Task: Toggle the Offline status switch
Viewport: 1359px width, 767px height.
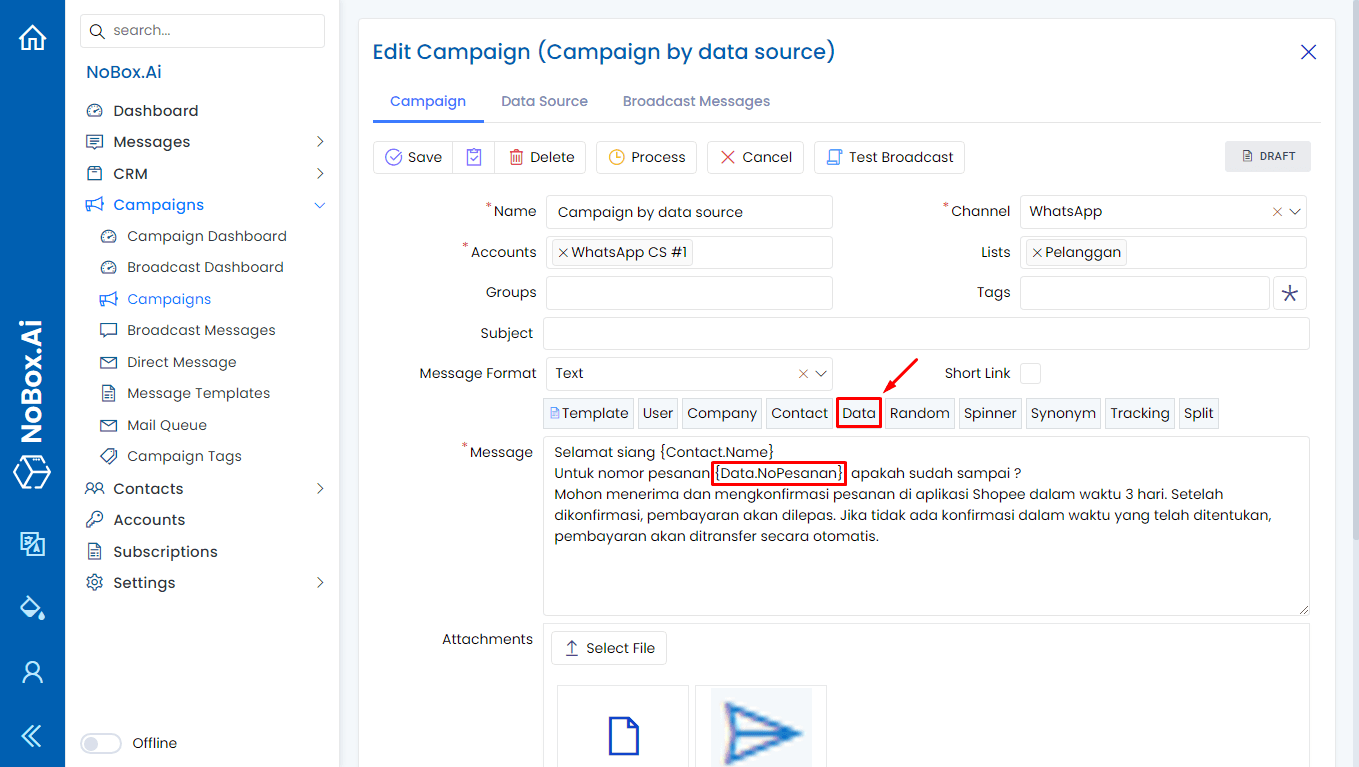Action: pos(101,743)
